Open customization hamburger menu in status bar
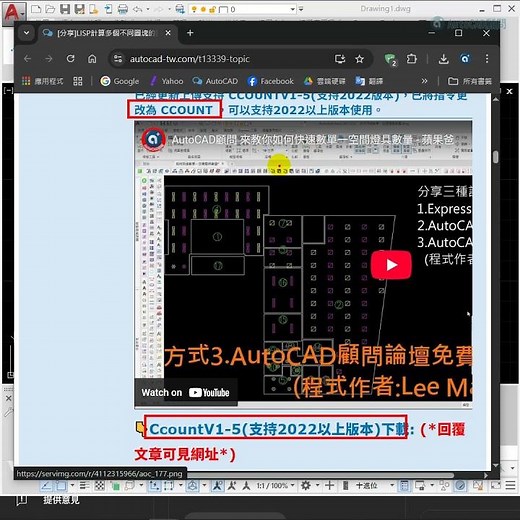520x520 pixels. (510, 485)
